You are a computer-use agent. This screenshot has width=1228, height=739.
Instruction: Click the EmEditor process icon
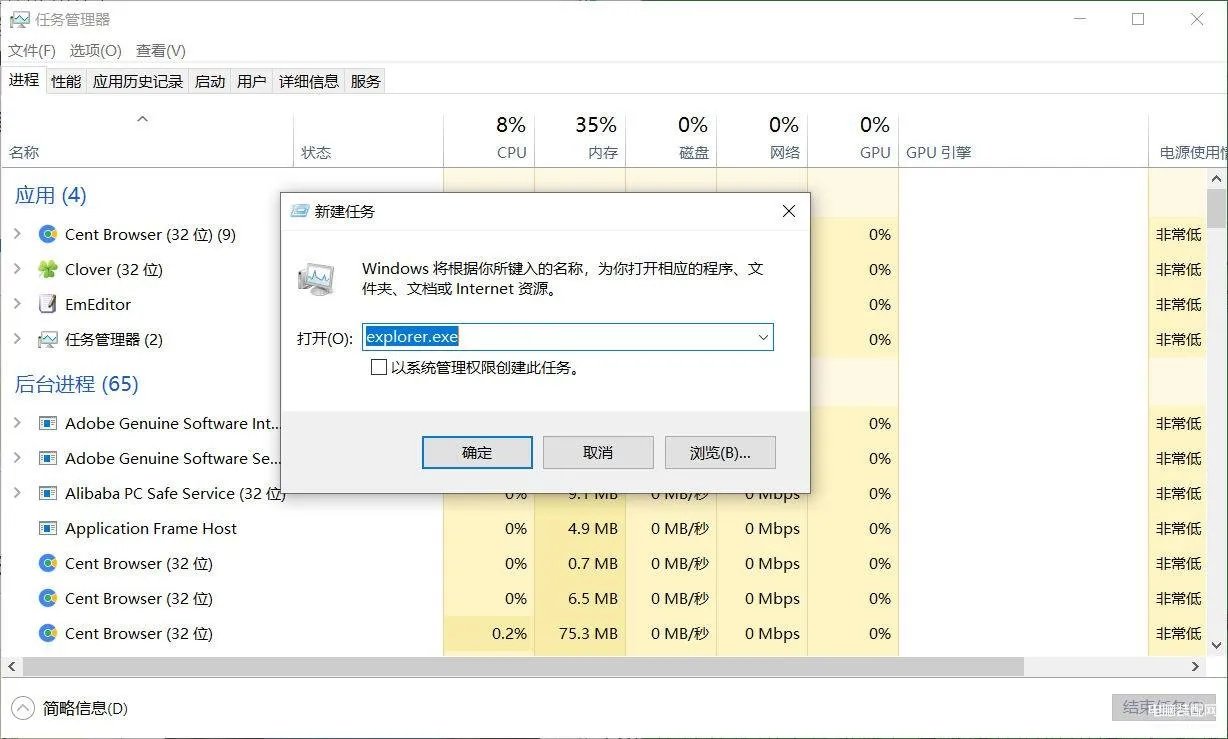[x=47, y=304]
